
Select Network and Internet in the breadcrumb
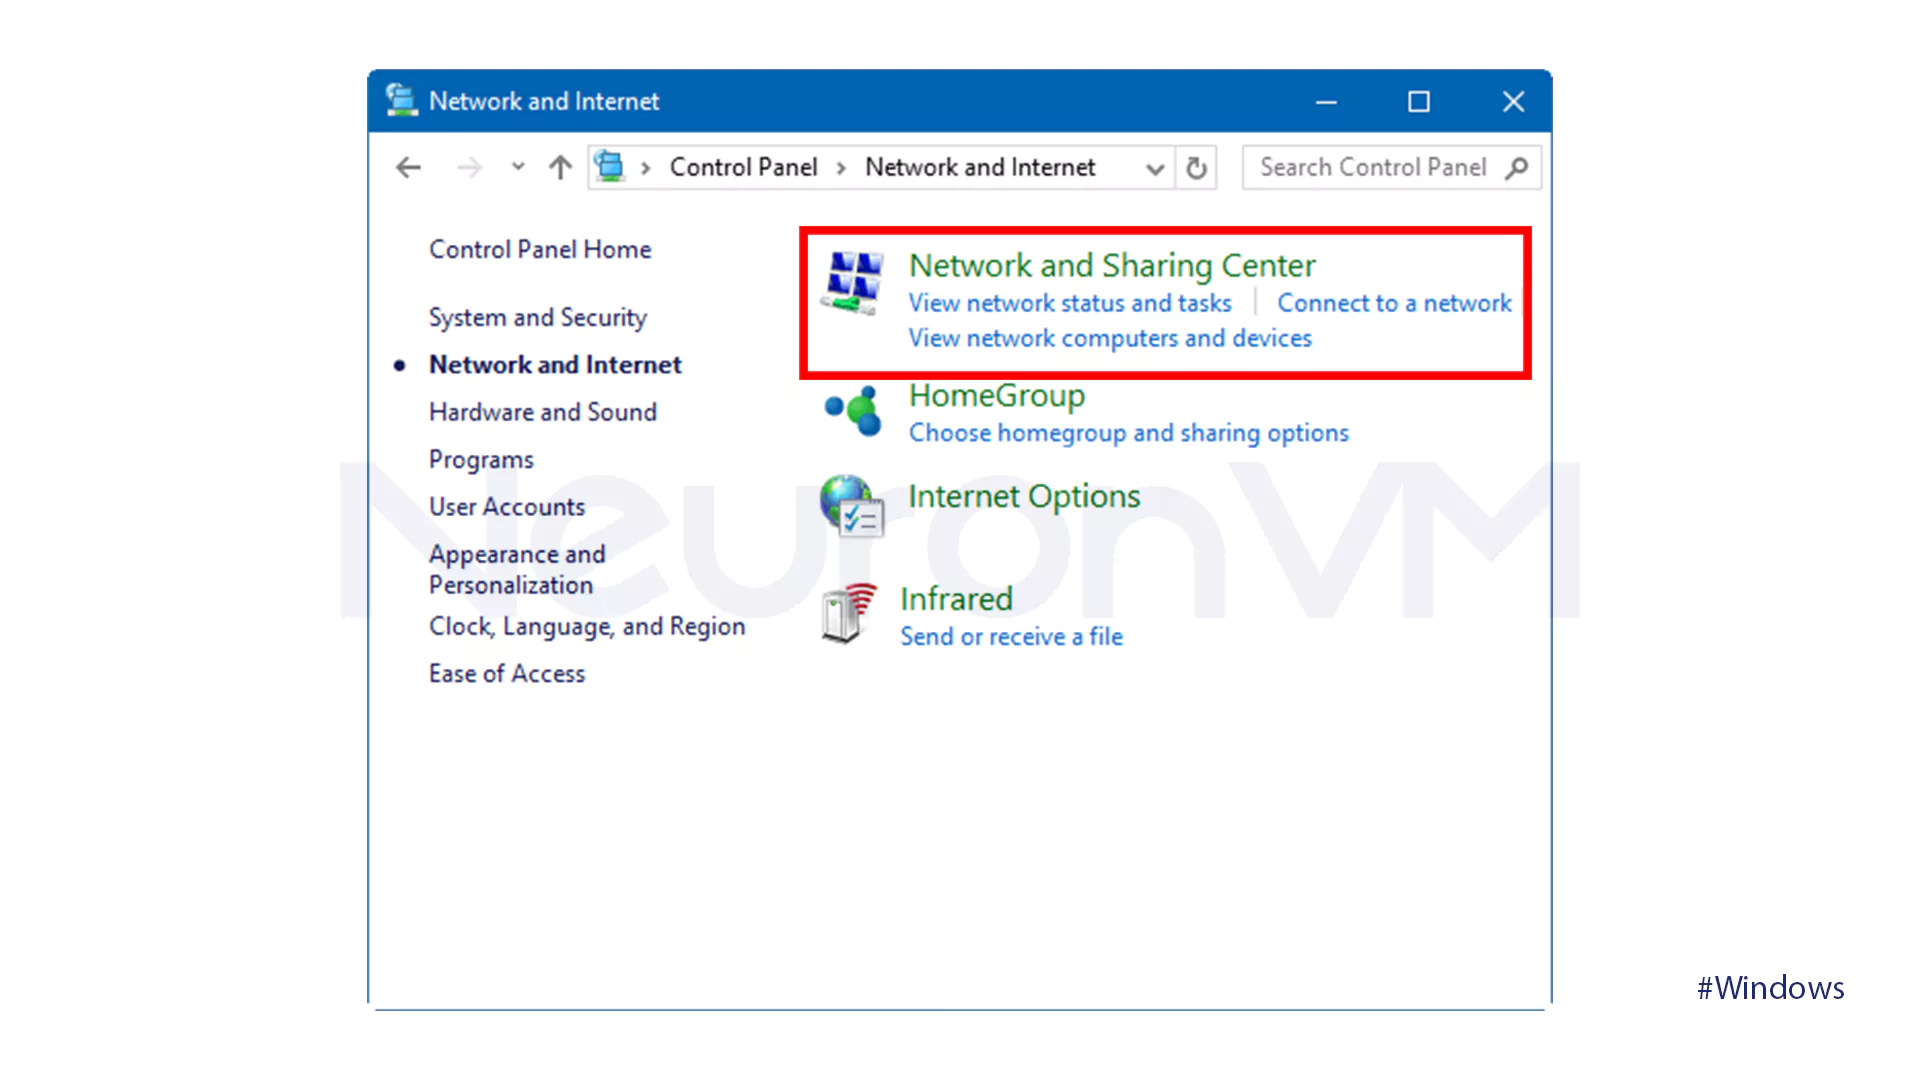pyautogui.click(x=980, y=167)
